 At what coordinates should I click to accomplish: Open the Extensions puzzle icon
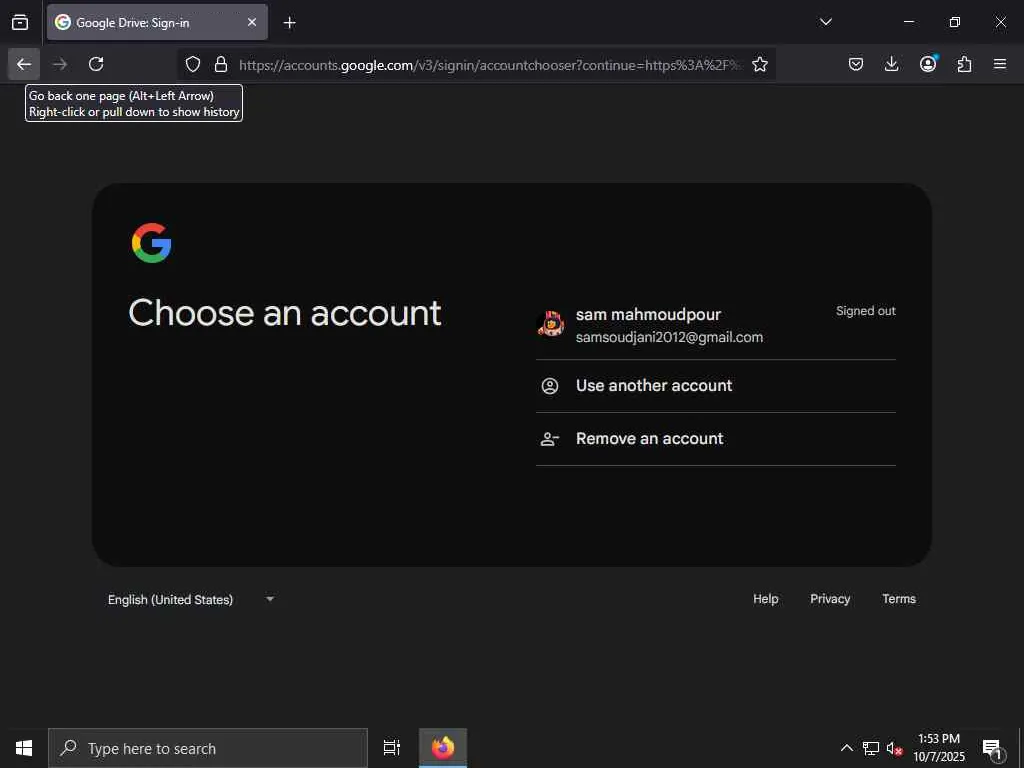tap(964, 64)
